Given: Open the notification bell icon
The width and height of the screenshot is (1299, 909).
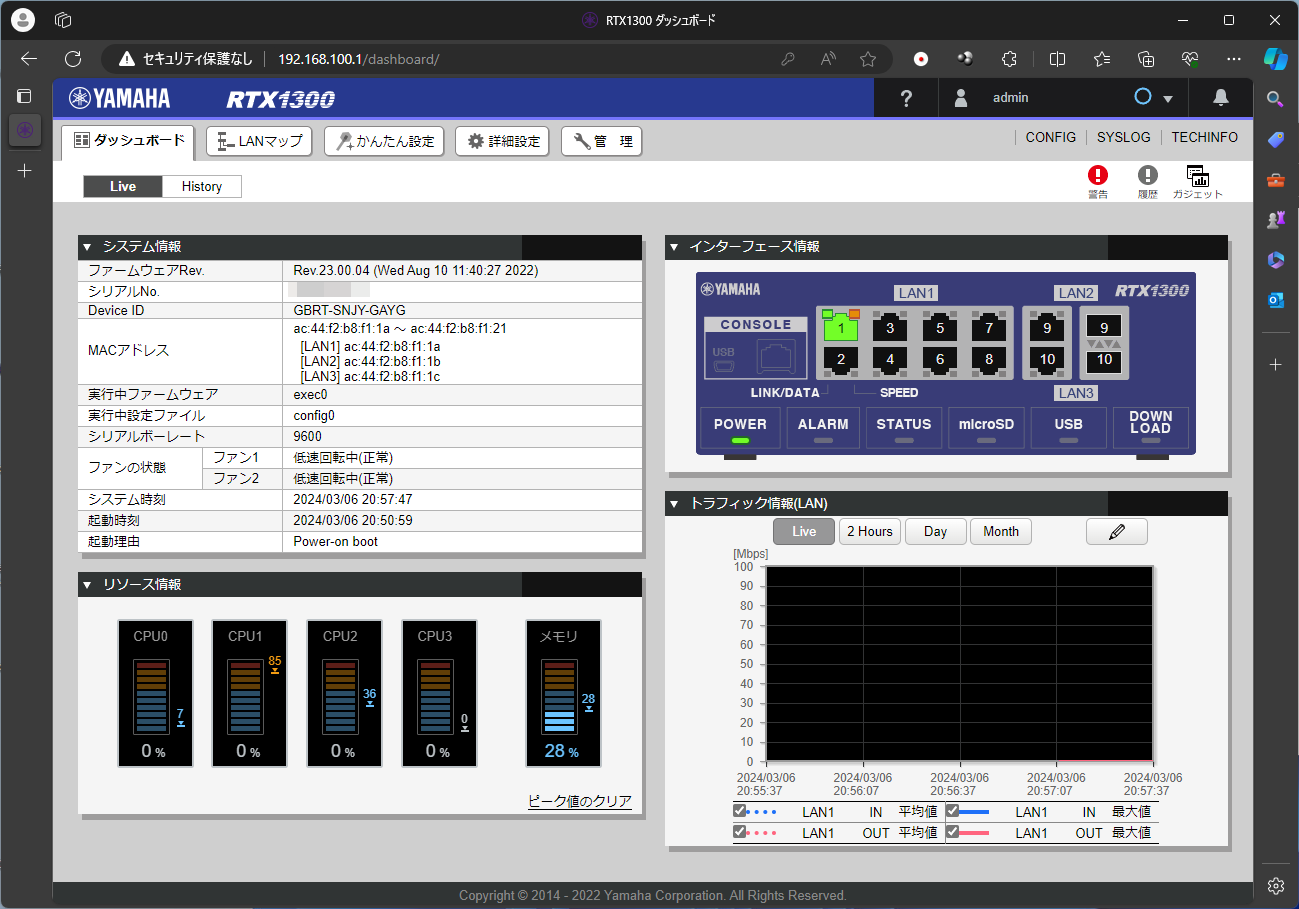Looking at the screenshot, I should tap(1220, 97).
